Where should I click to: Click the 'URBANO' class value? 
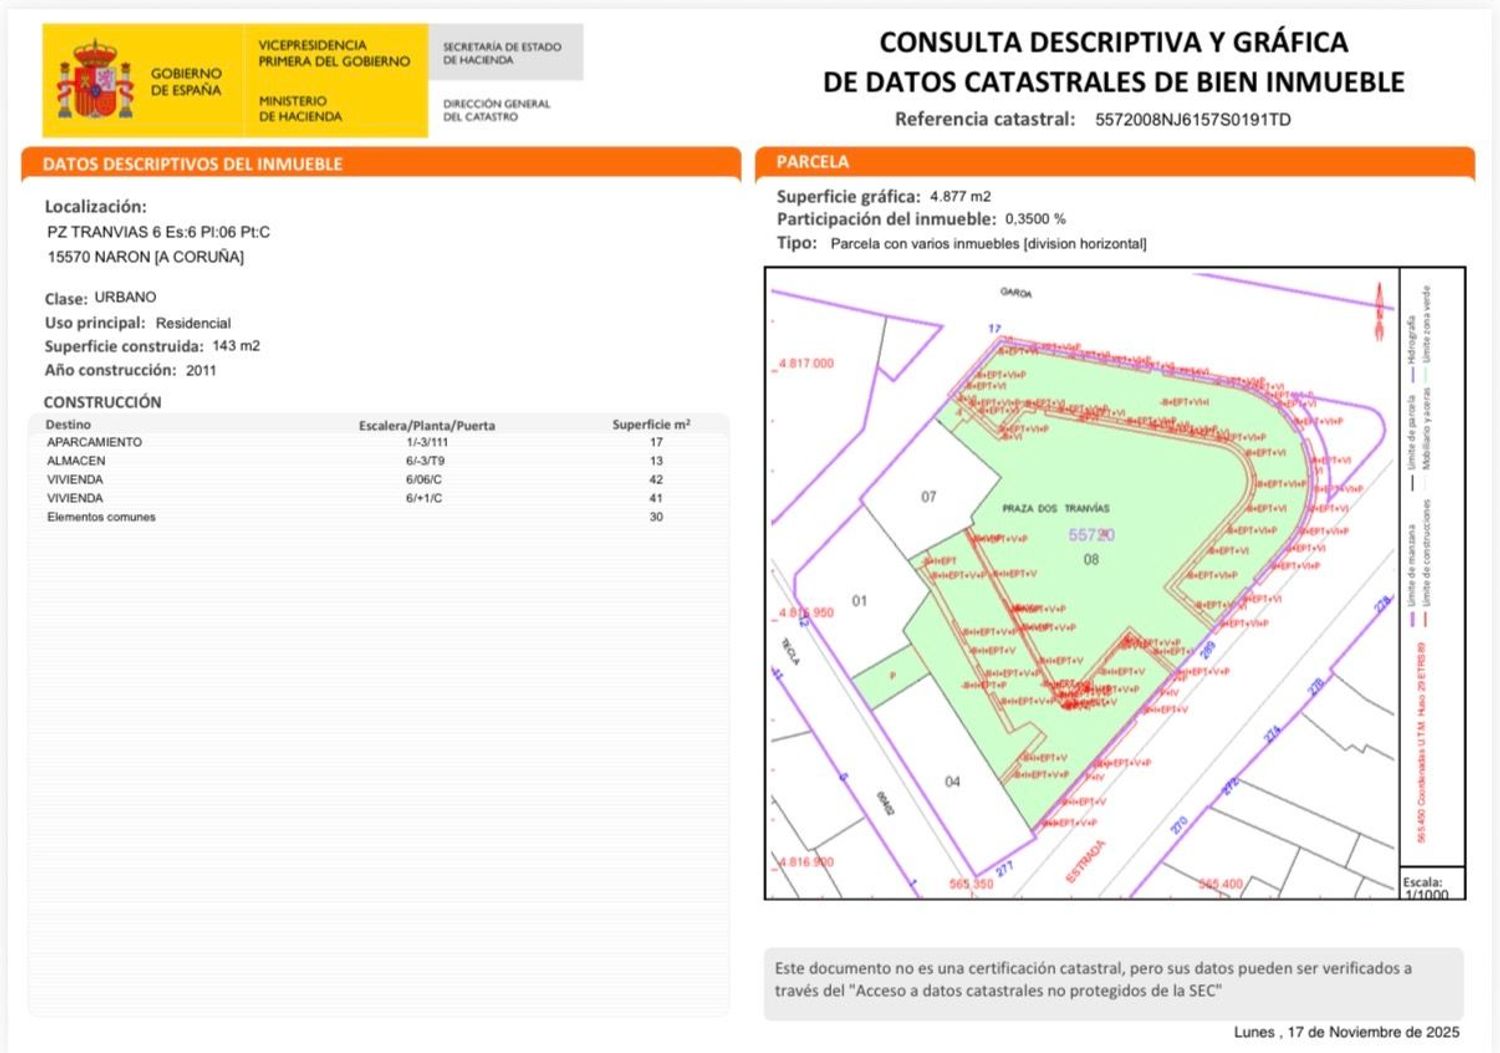pos(125,297)
